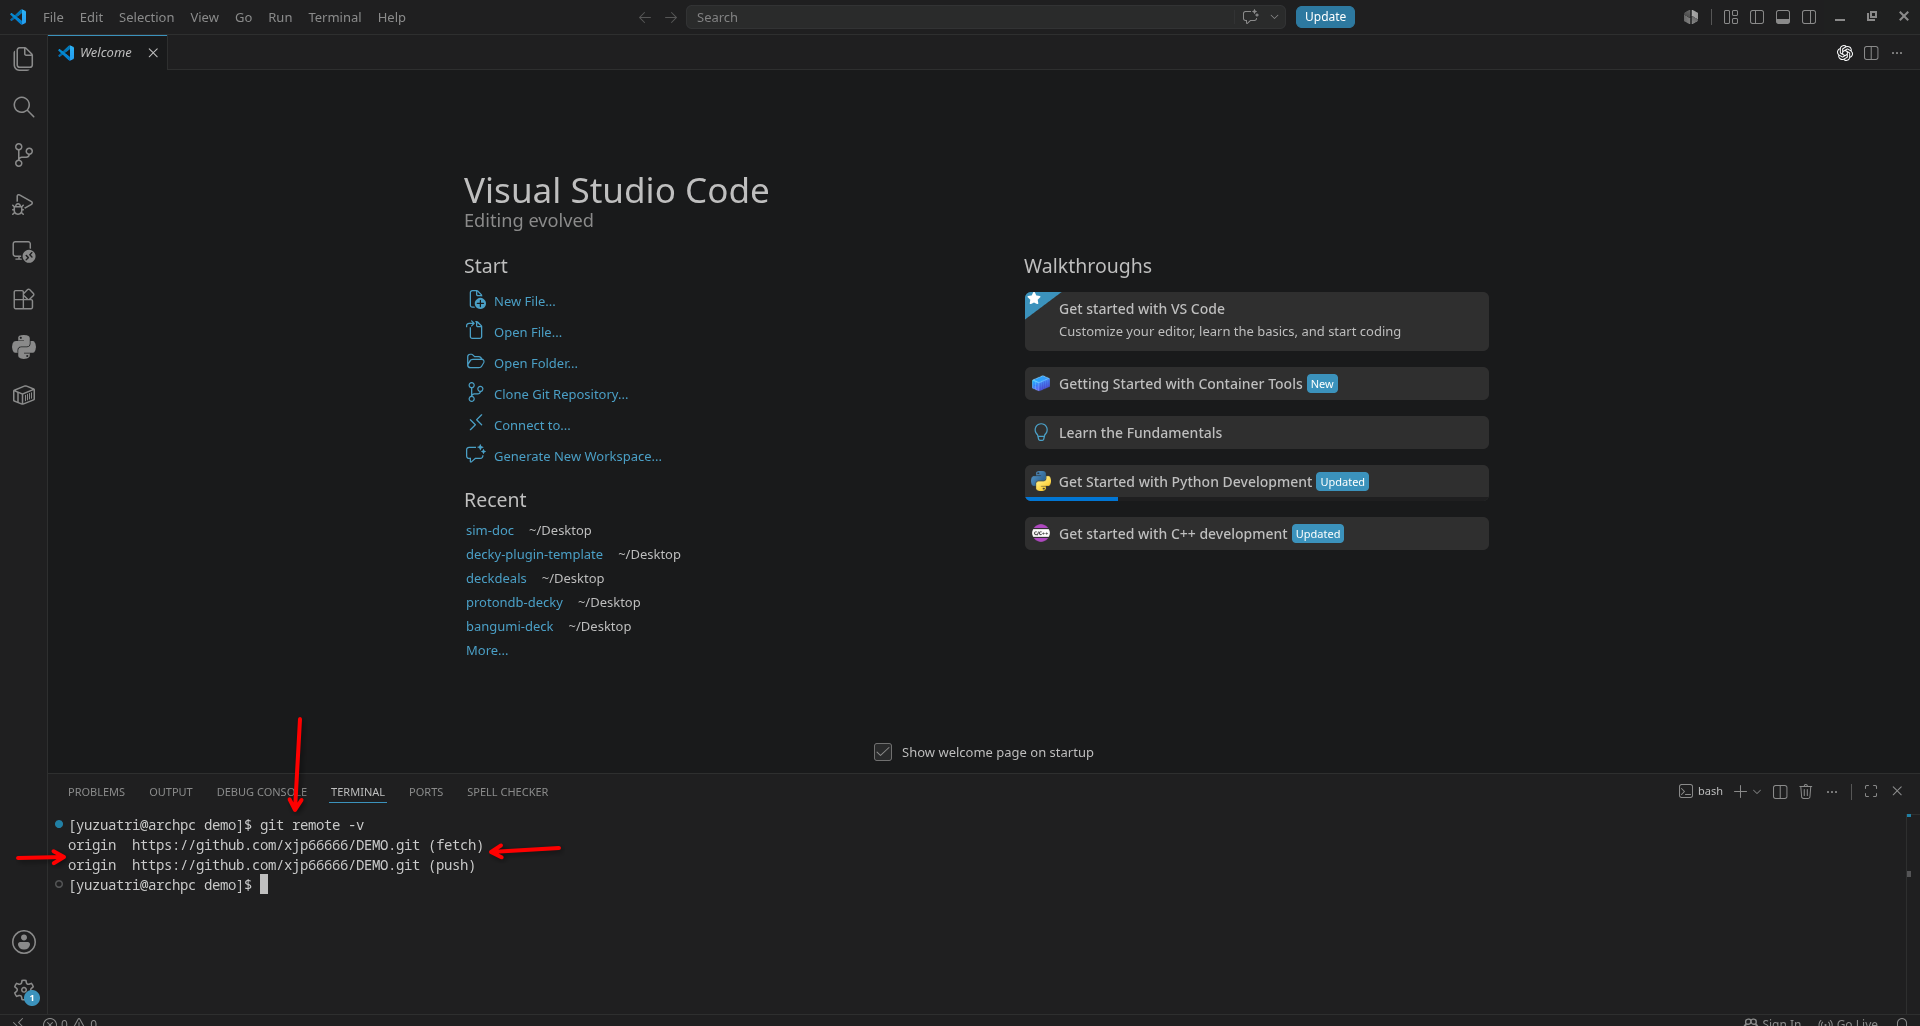Click the Go Live status bar item
Screen dimensions: 1920x1026
click(x=1848, y=1022)
